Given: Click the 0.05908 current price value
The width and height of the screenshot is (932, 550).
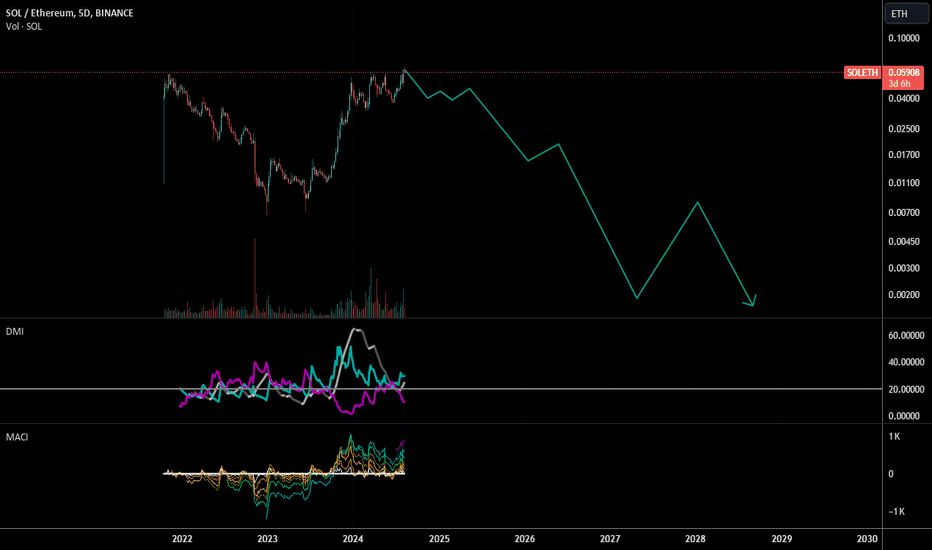Looking at the screenshot, I should pyautogui.click(x=903, y=73).
